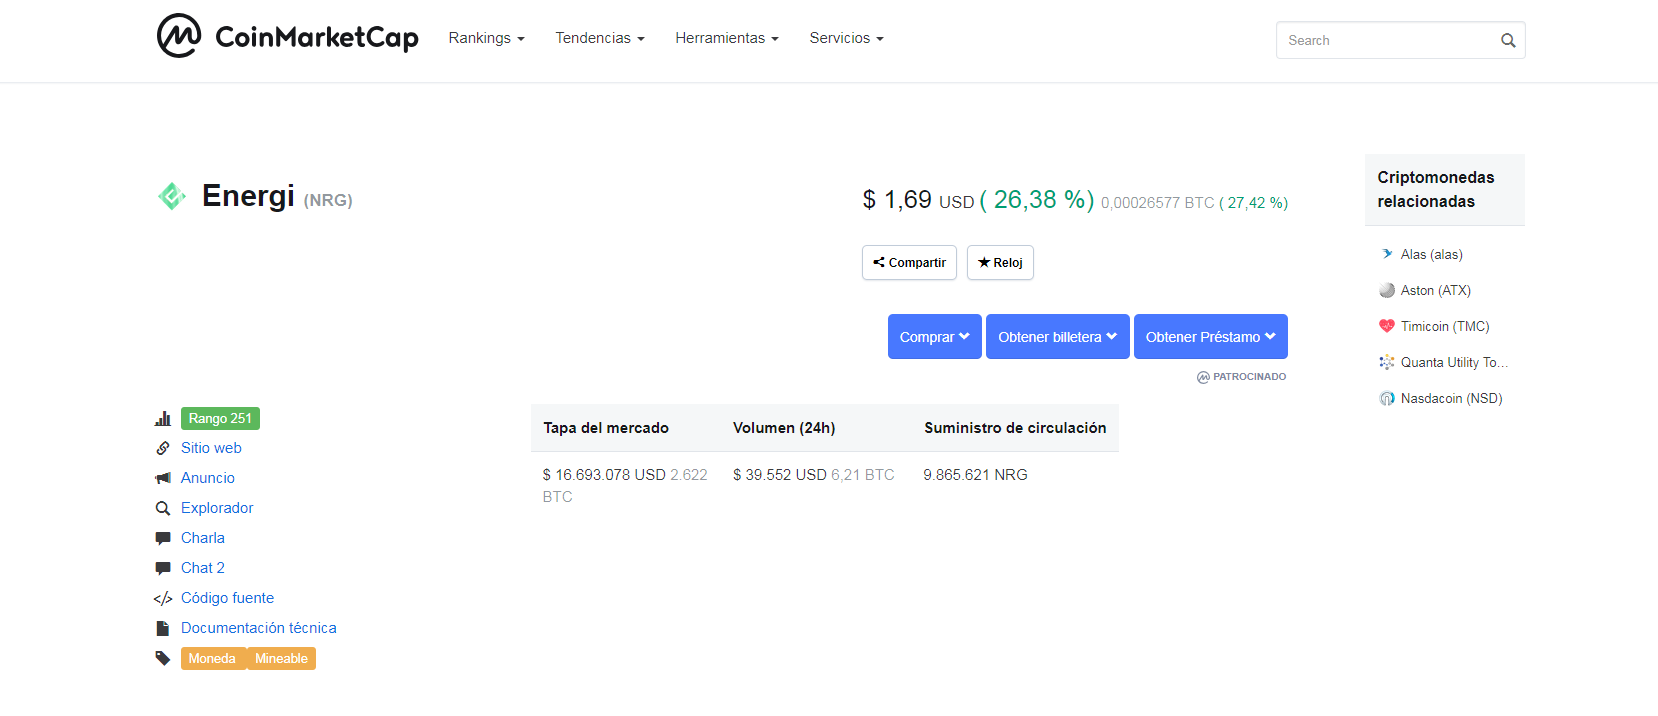Click the $ 39.552 USD volume value
Viewport: 1658px width, 716px height.
tap(780, 475)
